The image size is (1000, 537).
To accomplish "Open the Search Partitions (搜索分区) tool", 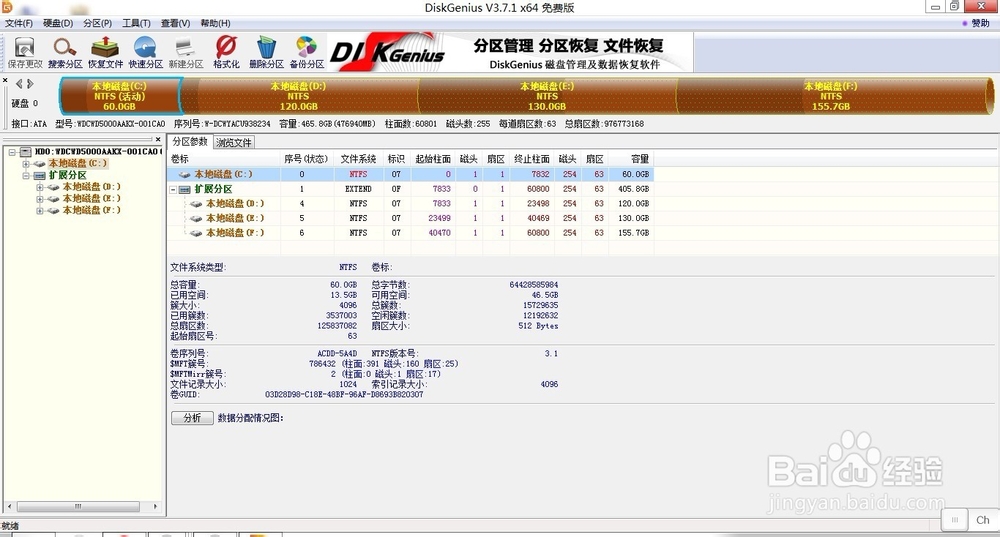I will 65,52.
